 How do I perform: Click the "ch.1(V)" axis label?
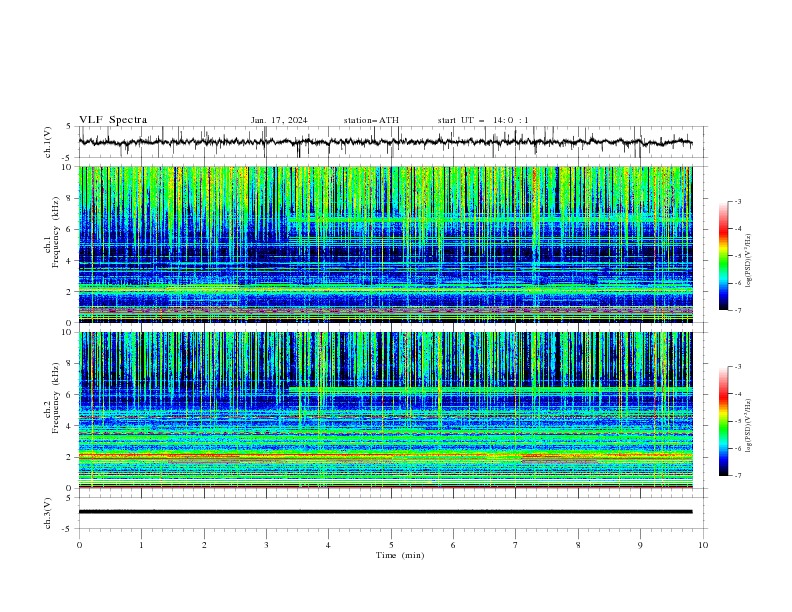(48, 142)
